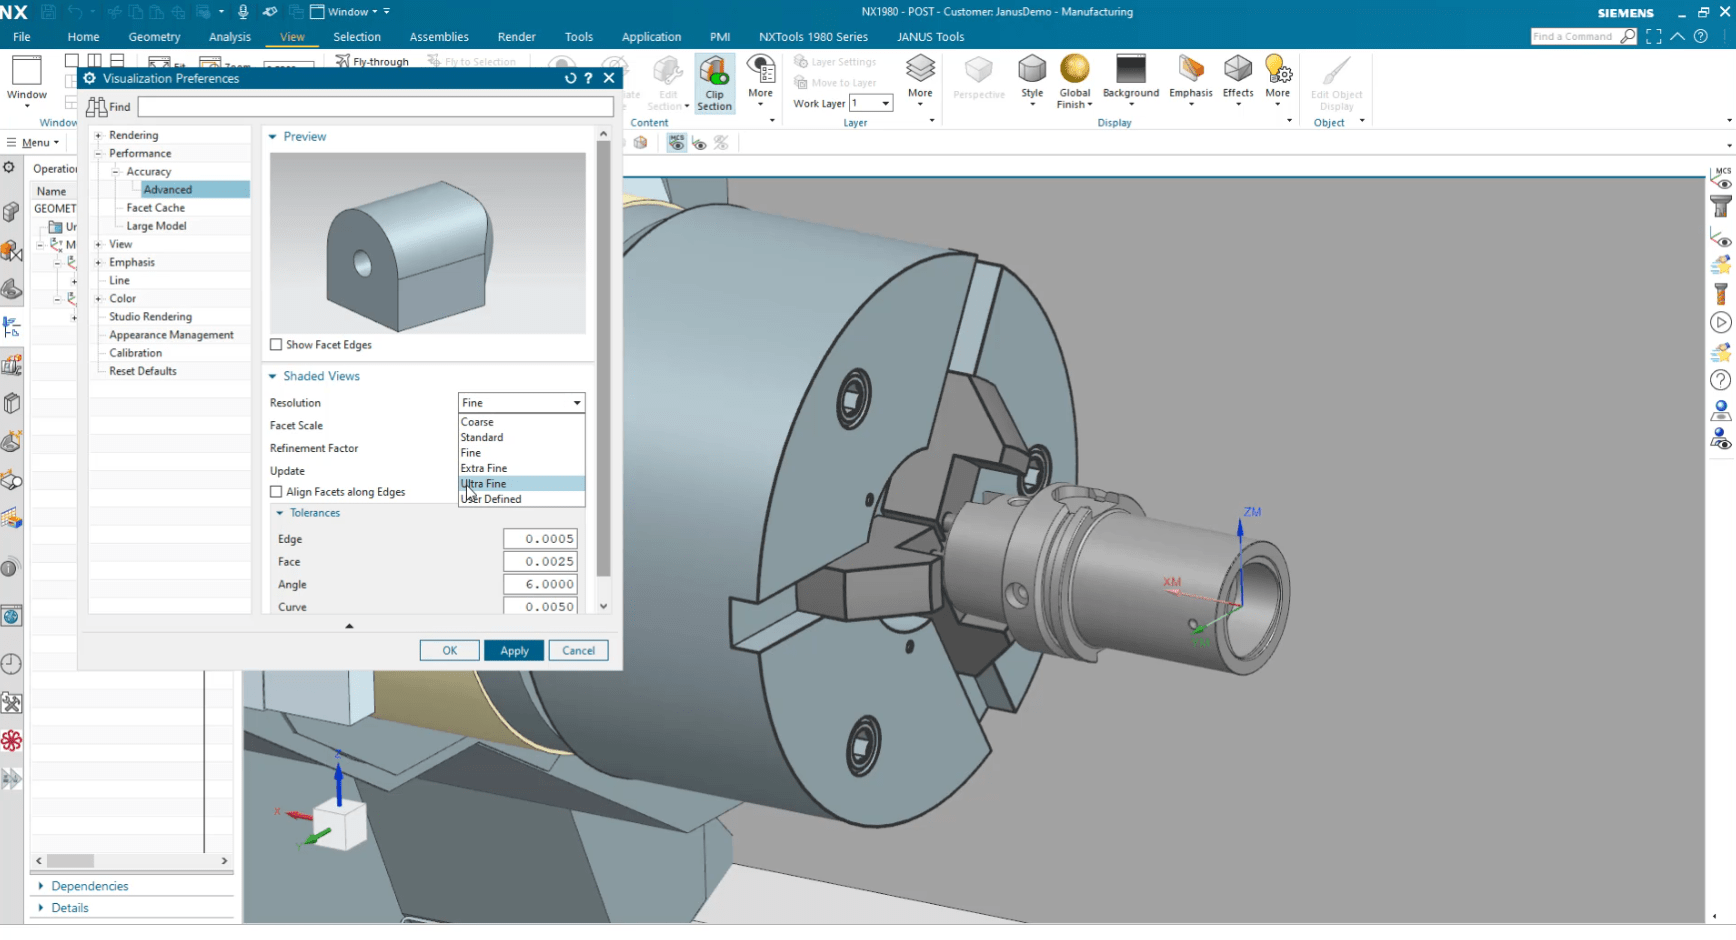Click the dialog vertical scrollbar
The width and height of the screenshot is (1736, 940).
pos(603,358)
